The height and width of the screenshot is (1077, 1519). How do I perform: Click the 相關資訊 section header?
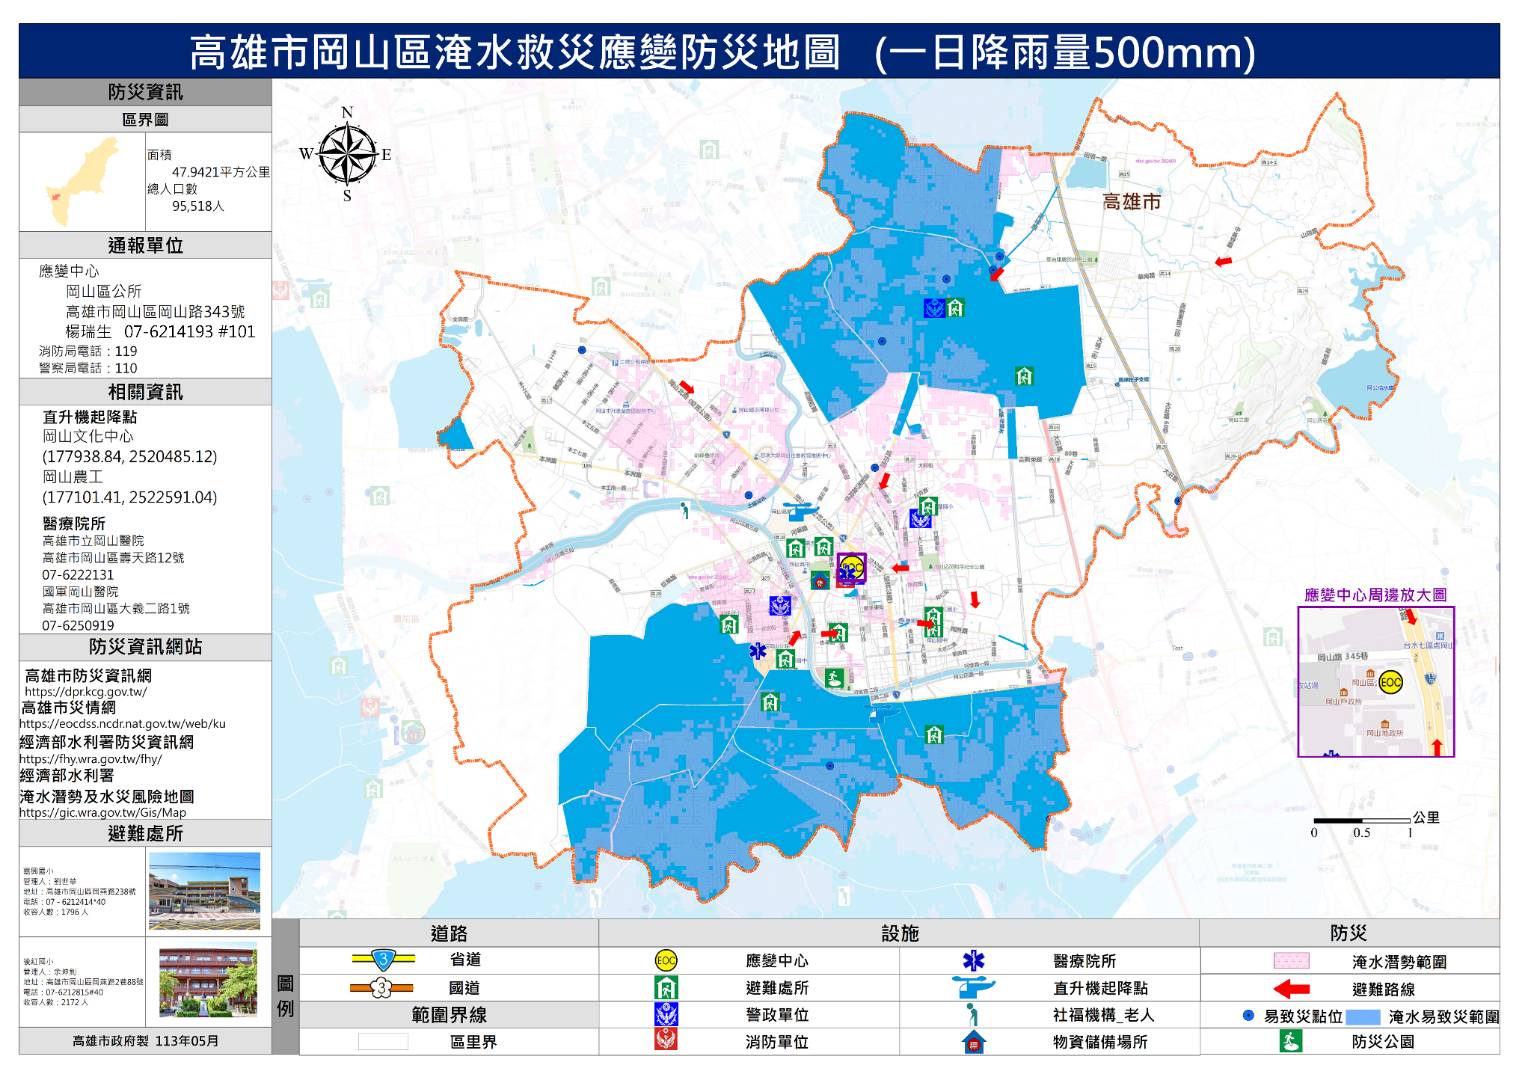click(145, 392)
